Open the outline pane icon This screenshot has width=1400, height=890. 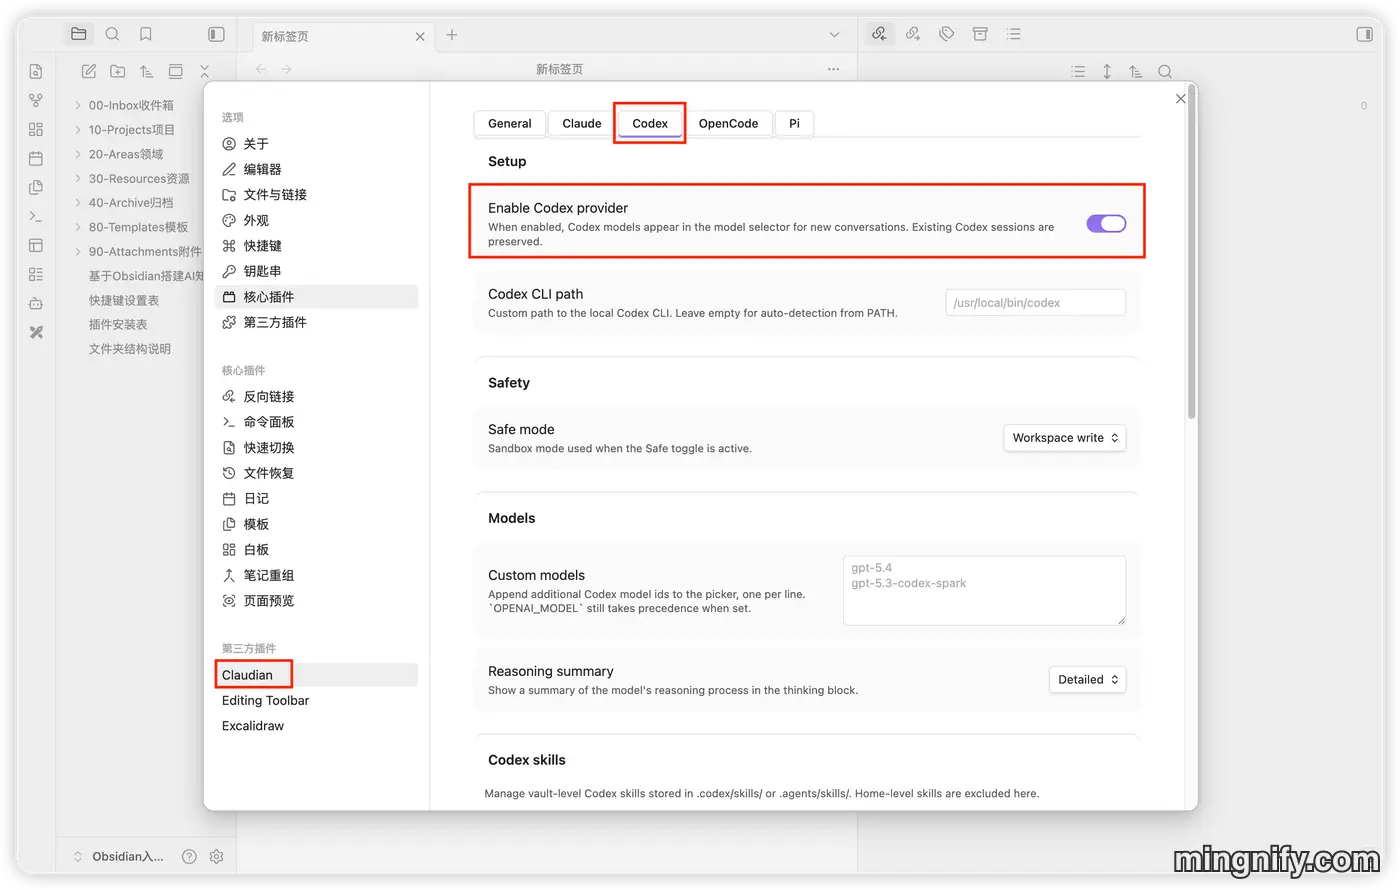(1014, 34)
